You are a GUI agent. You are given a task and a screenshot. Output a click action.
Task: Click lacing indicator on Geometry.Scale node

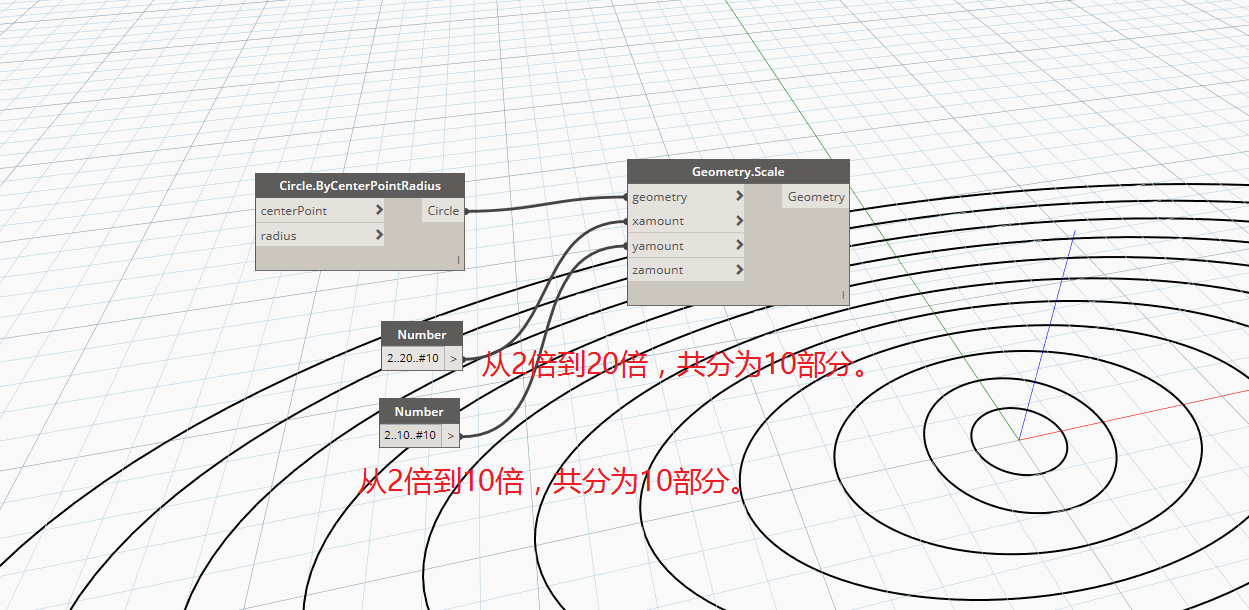tap(844, 295)
